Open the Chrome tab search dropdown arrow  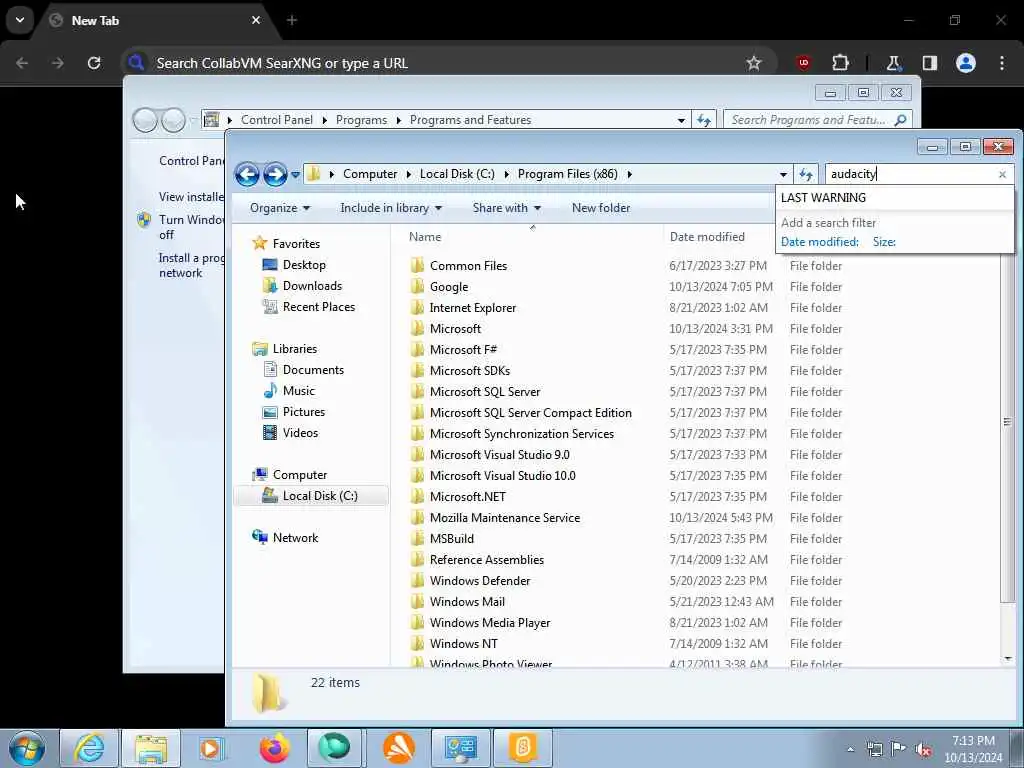[x=20, y=20]
